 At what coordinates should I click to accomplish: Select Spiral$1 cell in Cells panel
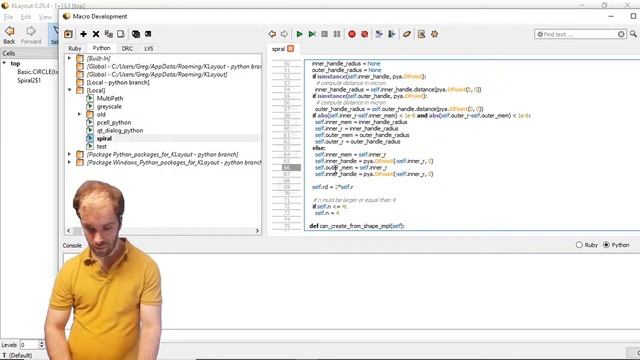point(29,80)
